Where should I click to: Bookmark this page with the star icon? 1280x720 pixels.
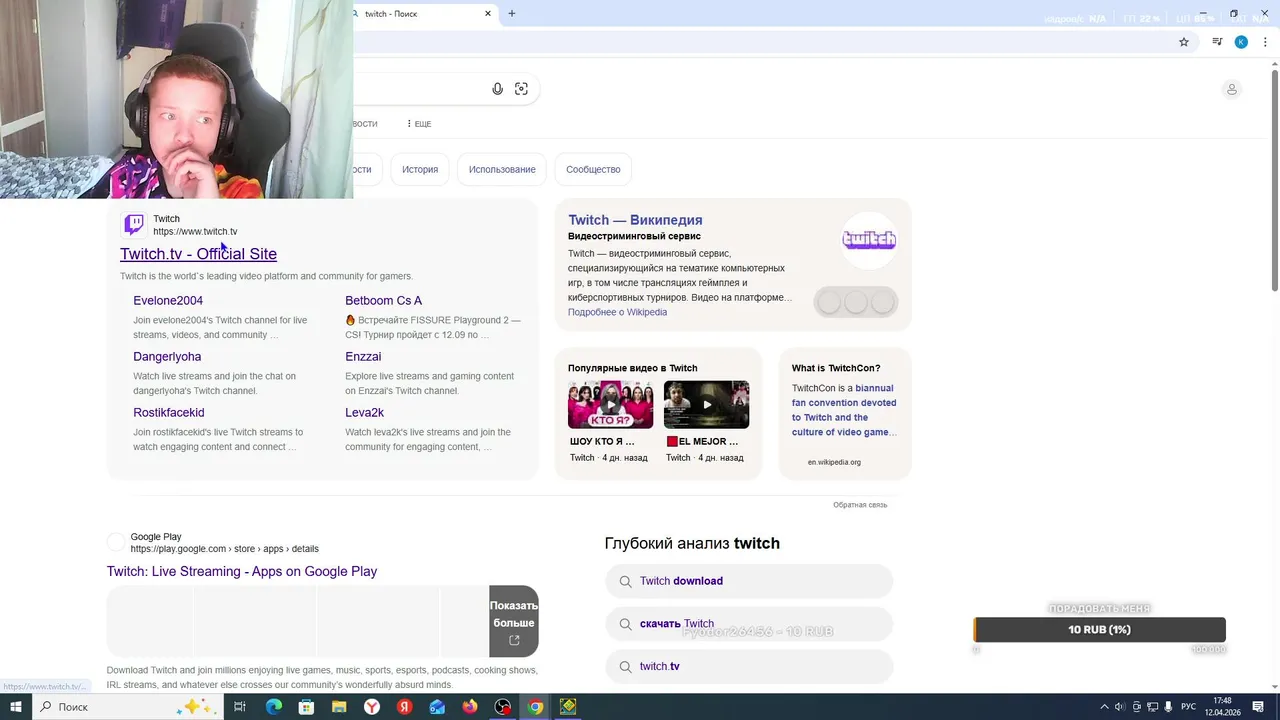[x=1184, y=42]
